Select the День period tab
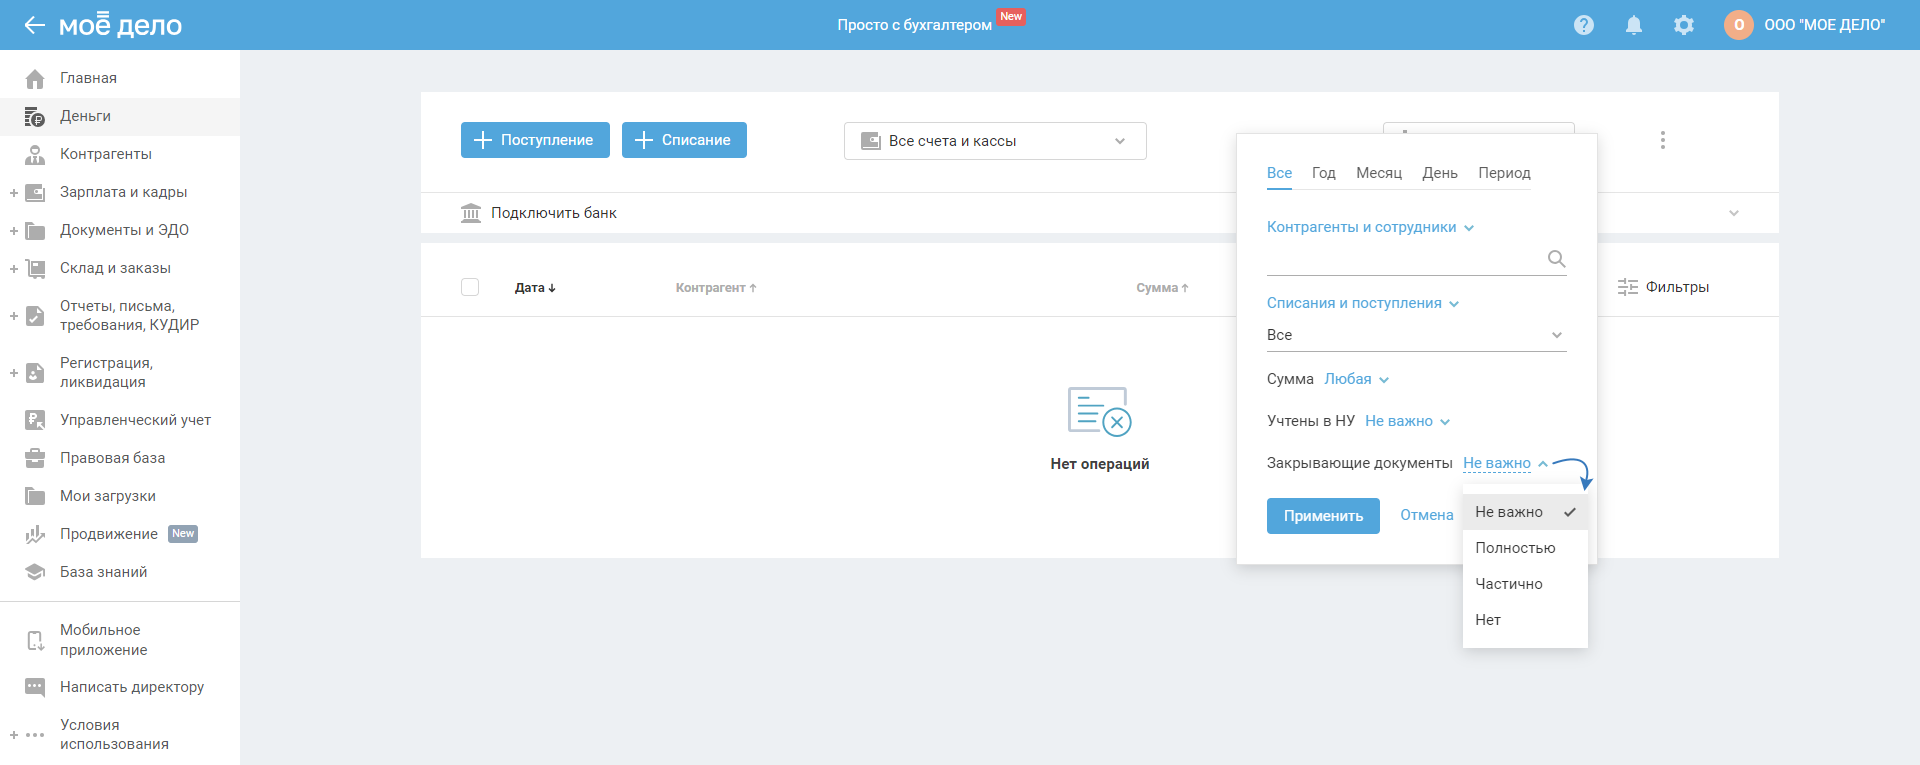This screenshot has height=765, width=1920. click(1440, 173)
